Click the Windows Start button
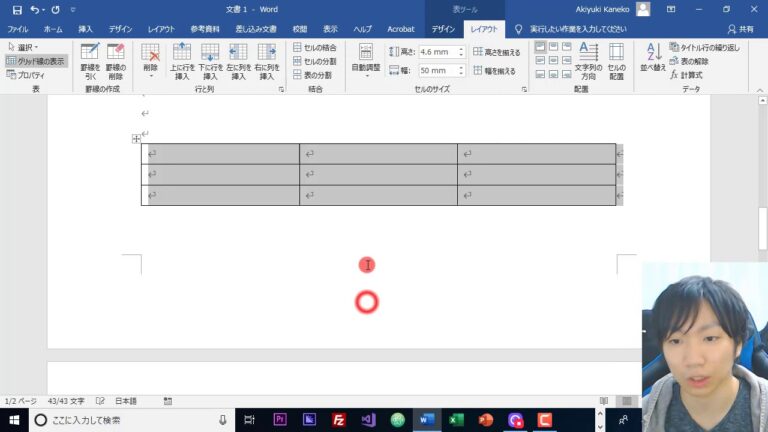The height and width of the screenshot is (432, 768). (x=14, y=420)
